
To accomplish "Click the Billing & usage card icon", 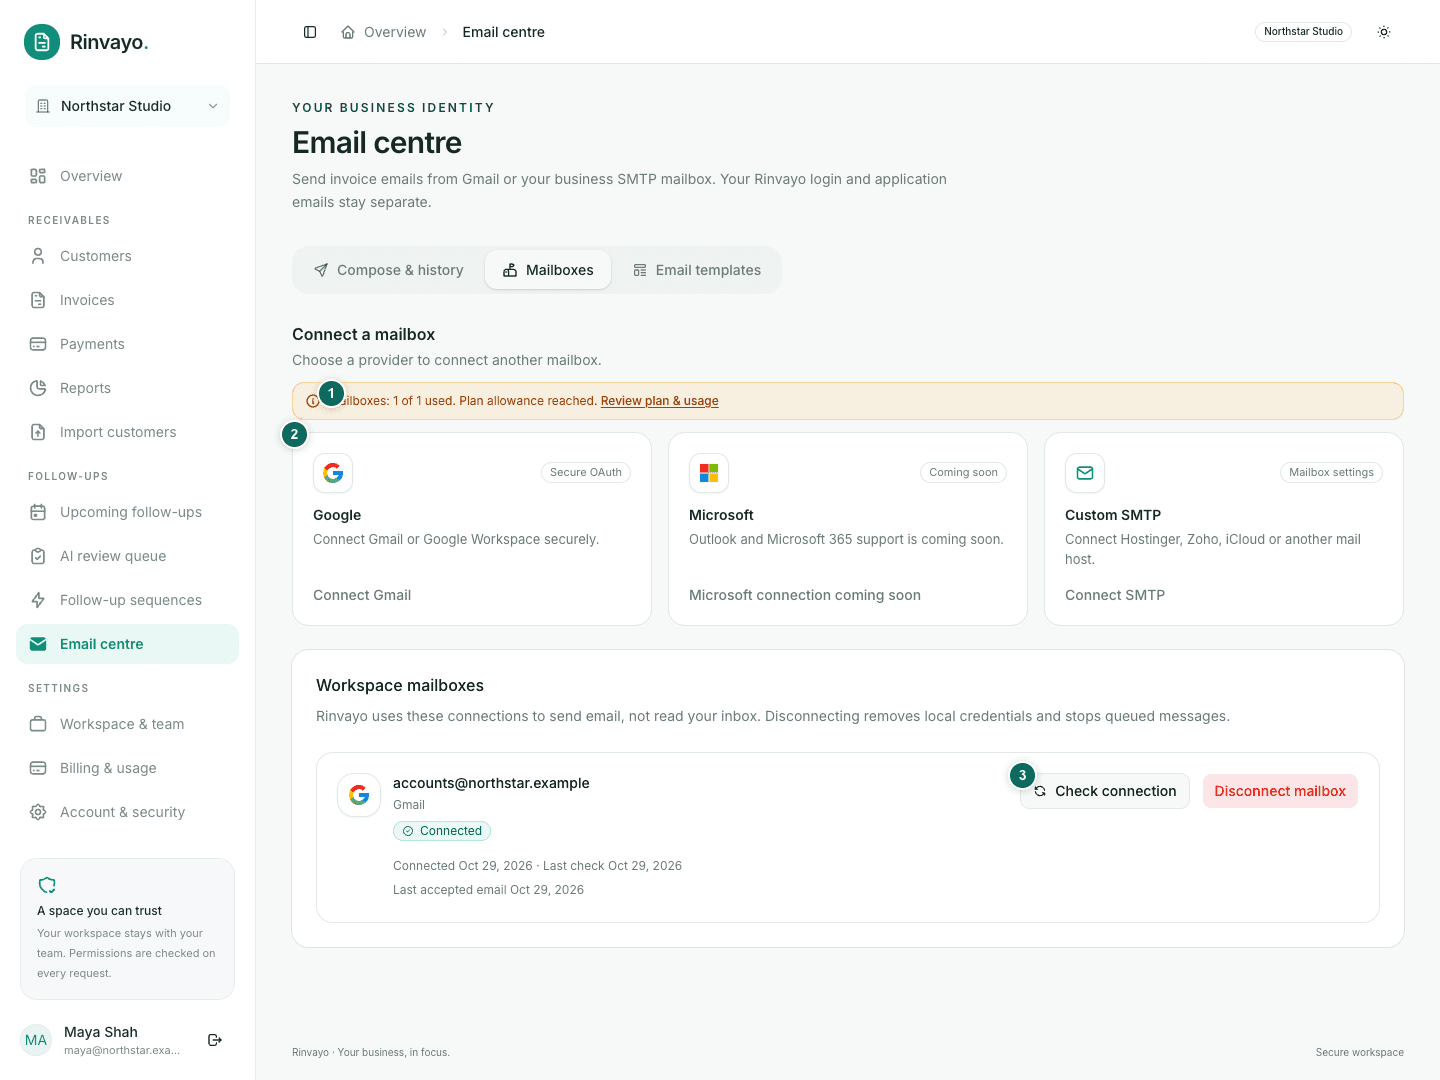I will (x=38, y=768).
